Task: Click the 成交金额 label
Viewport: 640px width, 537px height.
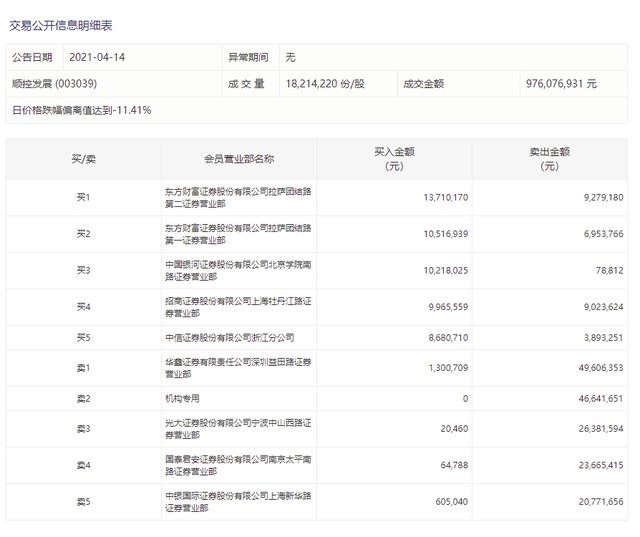Action: [423, 84]
